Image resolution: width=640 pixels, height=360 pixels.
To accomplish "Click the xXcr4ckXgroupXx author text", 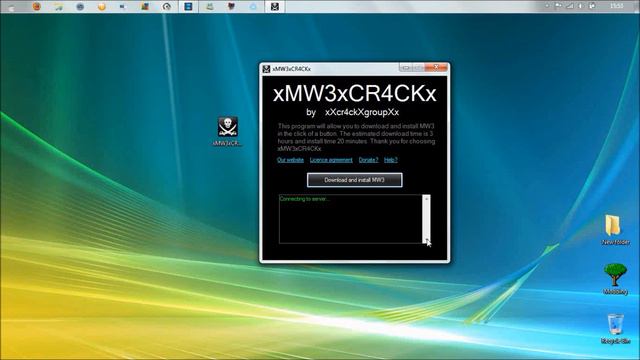I will click(362, 112).
